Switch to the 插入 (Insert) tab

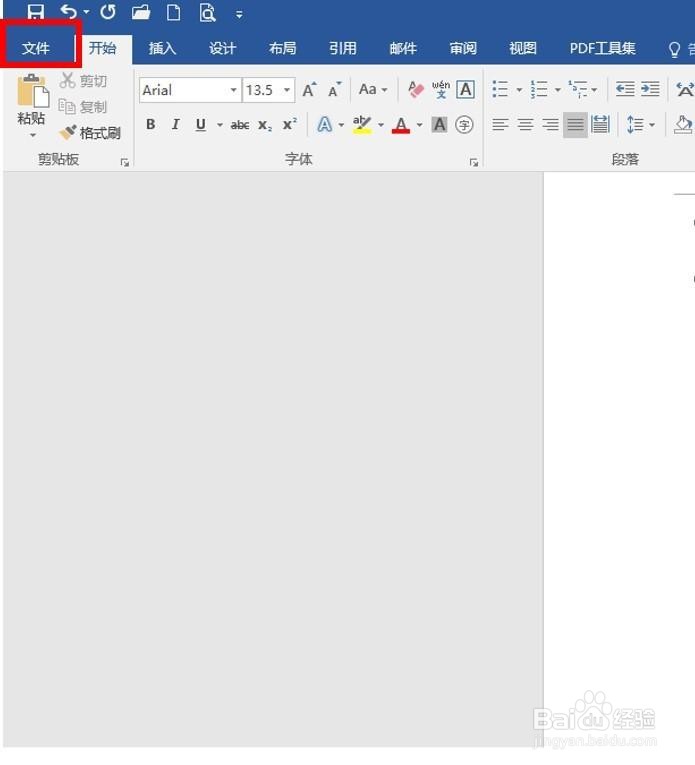point(162,48)
